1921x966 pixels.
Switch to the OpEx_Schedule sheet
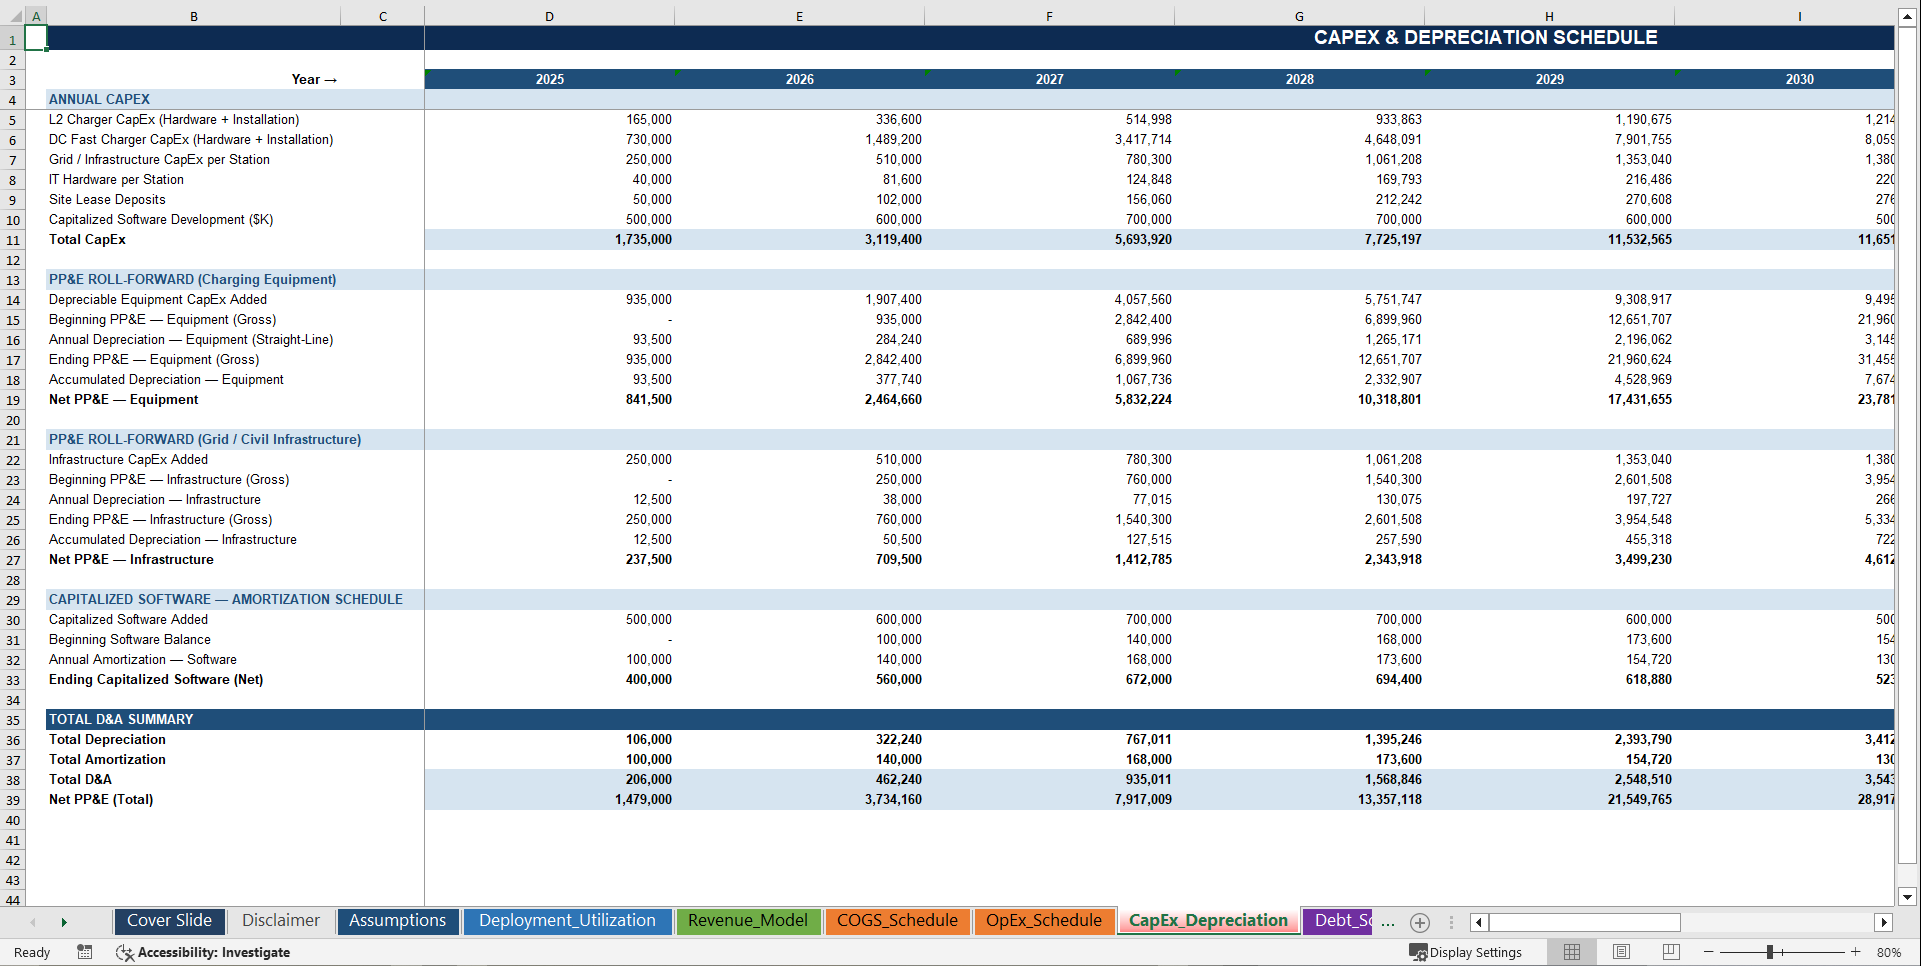(x=1044, y=920)
